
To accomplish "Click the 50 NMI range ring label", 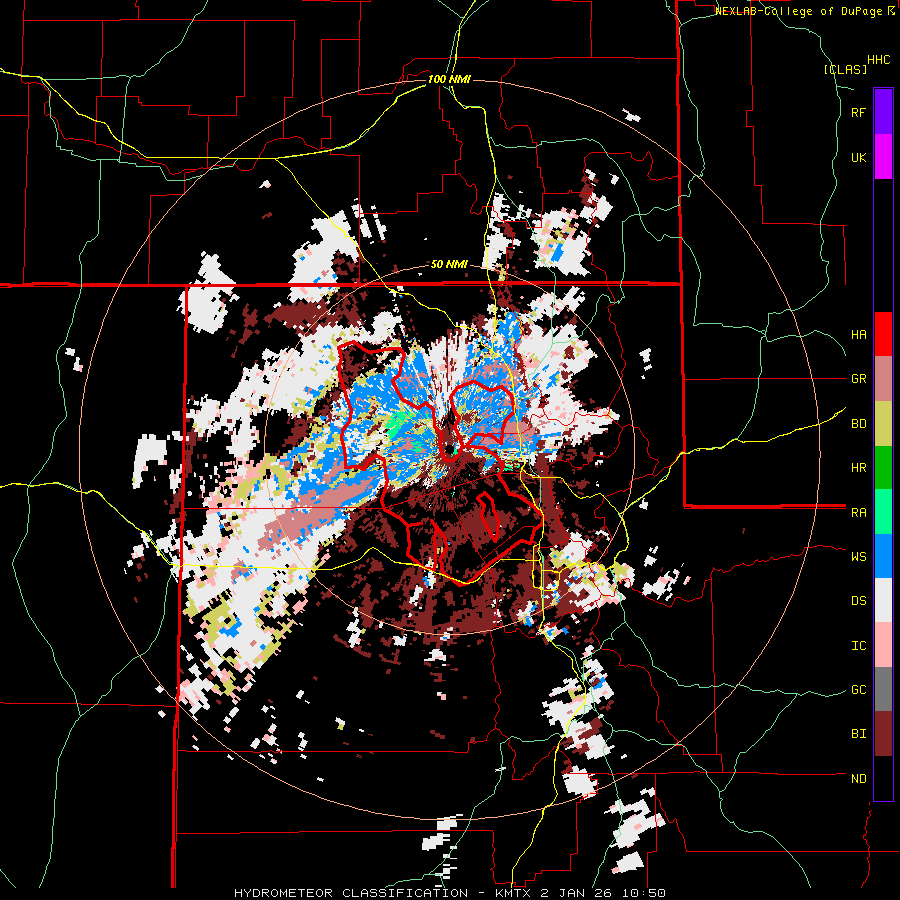I will (x=449, y=265).
